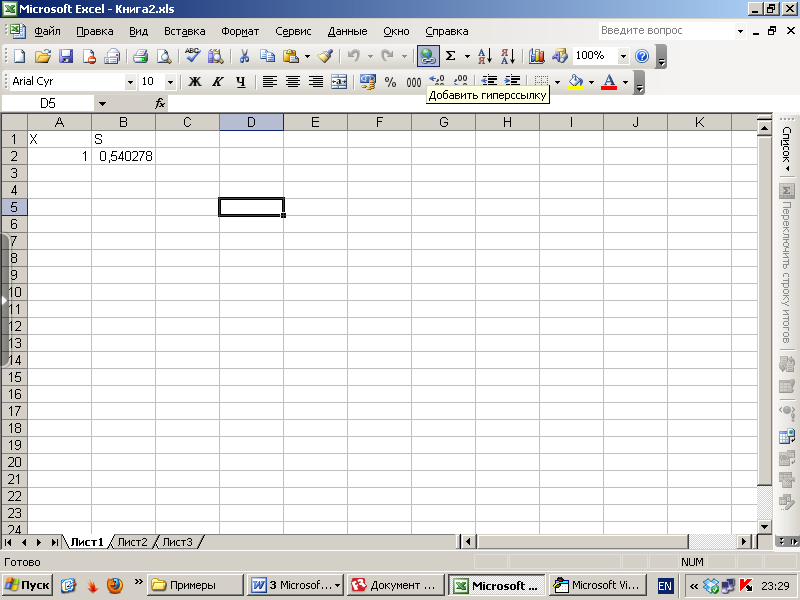The height and width of the screenshot is (600, 800).
Task: Insert AutoSum with sigma icon
Action: pos(451,56)
